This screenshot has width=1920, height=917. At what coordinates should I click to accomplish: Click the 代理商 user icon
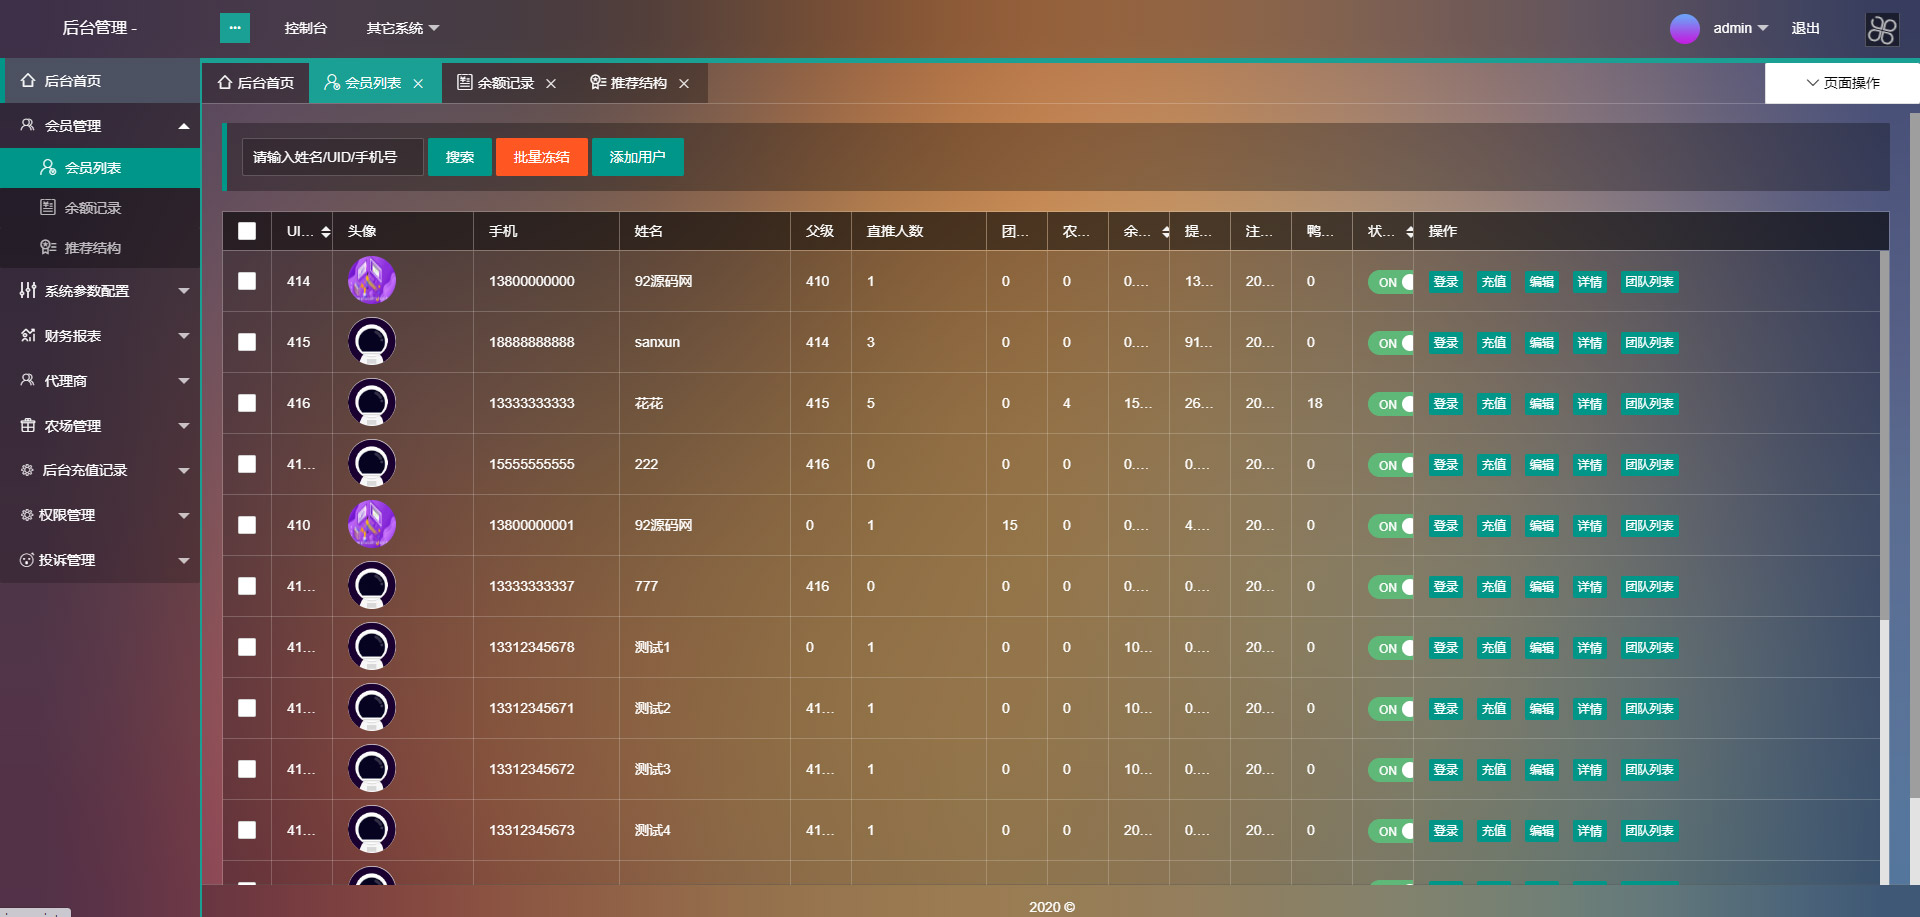(x=28, y=380)
